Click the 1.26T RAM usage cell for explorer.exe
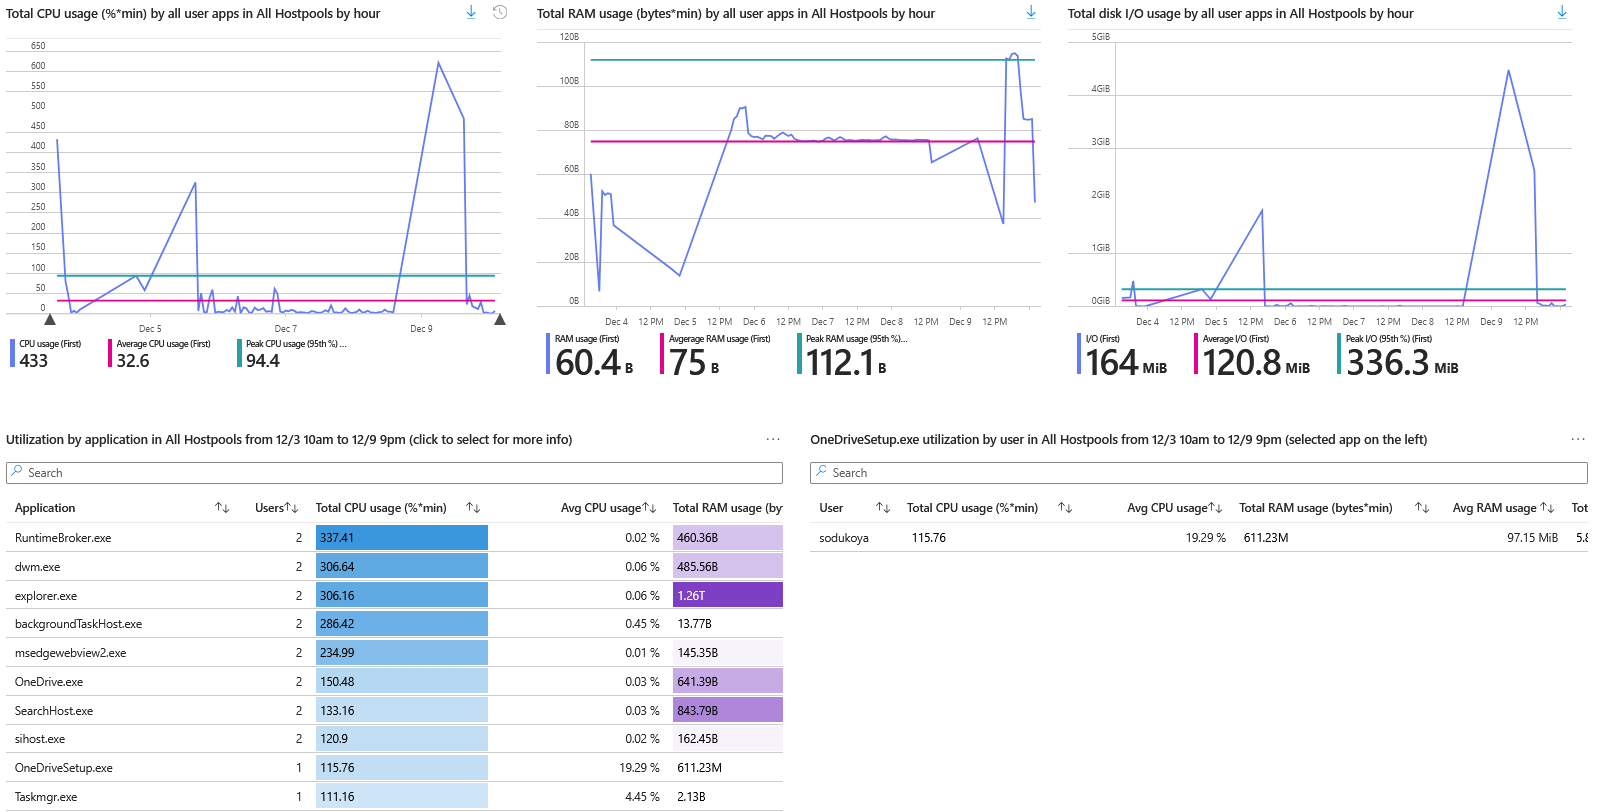Screen dimensions: 1601x812 pyautogui.click(x=728, y=596)
